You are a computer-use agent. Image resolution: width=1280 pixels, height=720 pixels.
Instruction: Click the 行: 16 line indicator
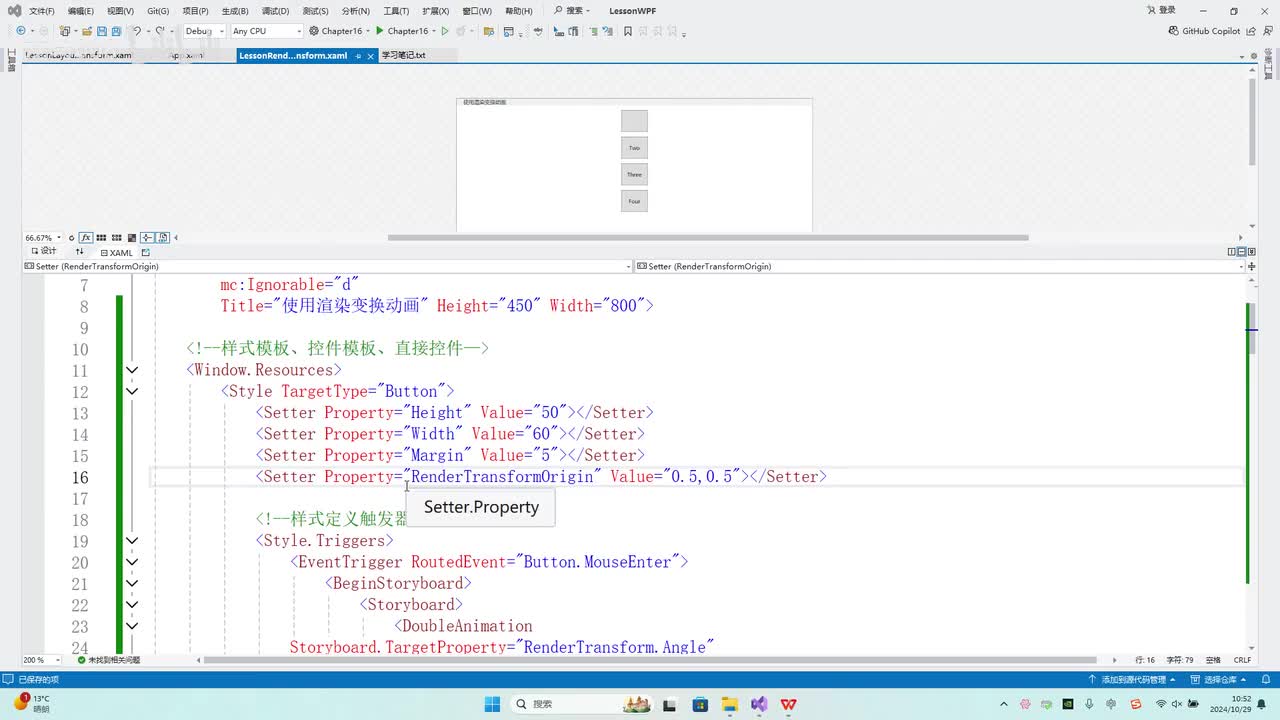pos(1145,660)
